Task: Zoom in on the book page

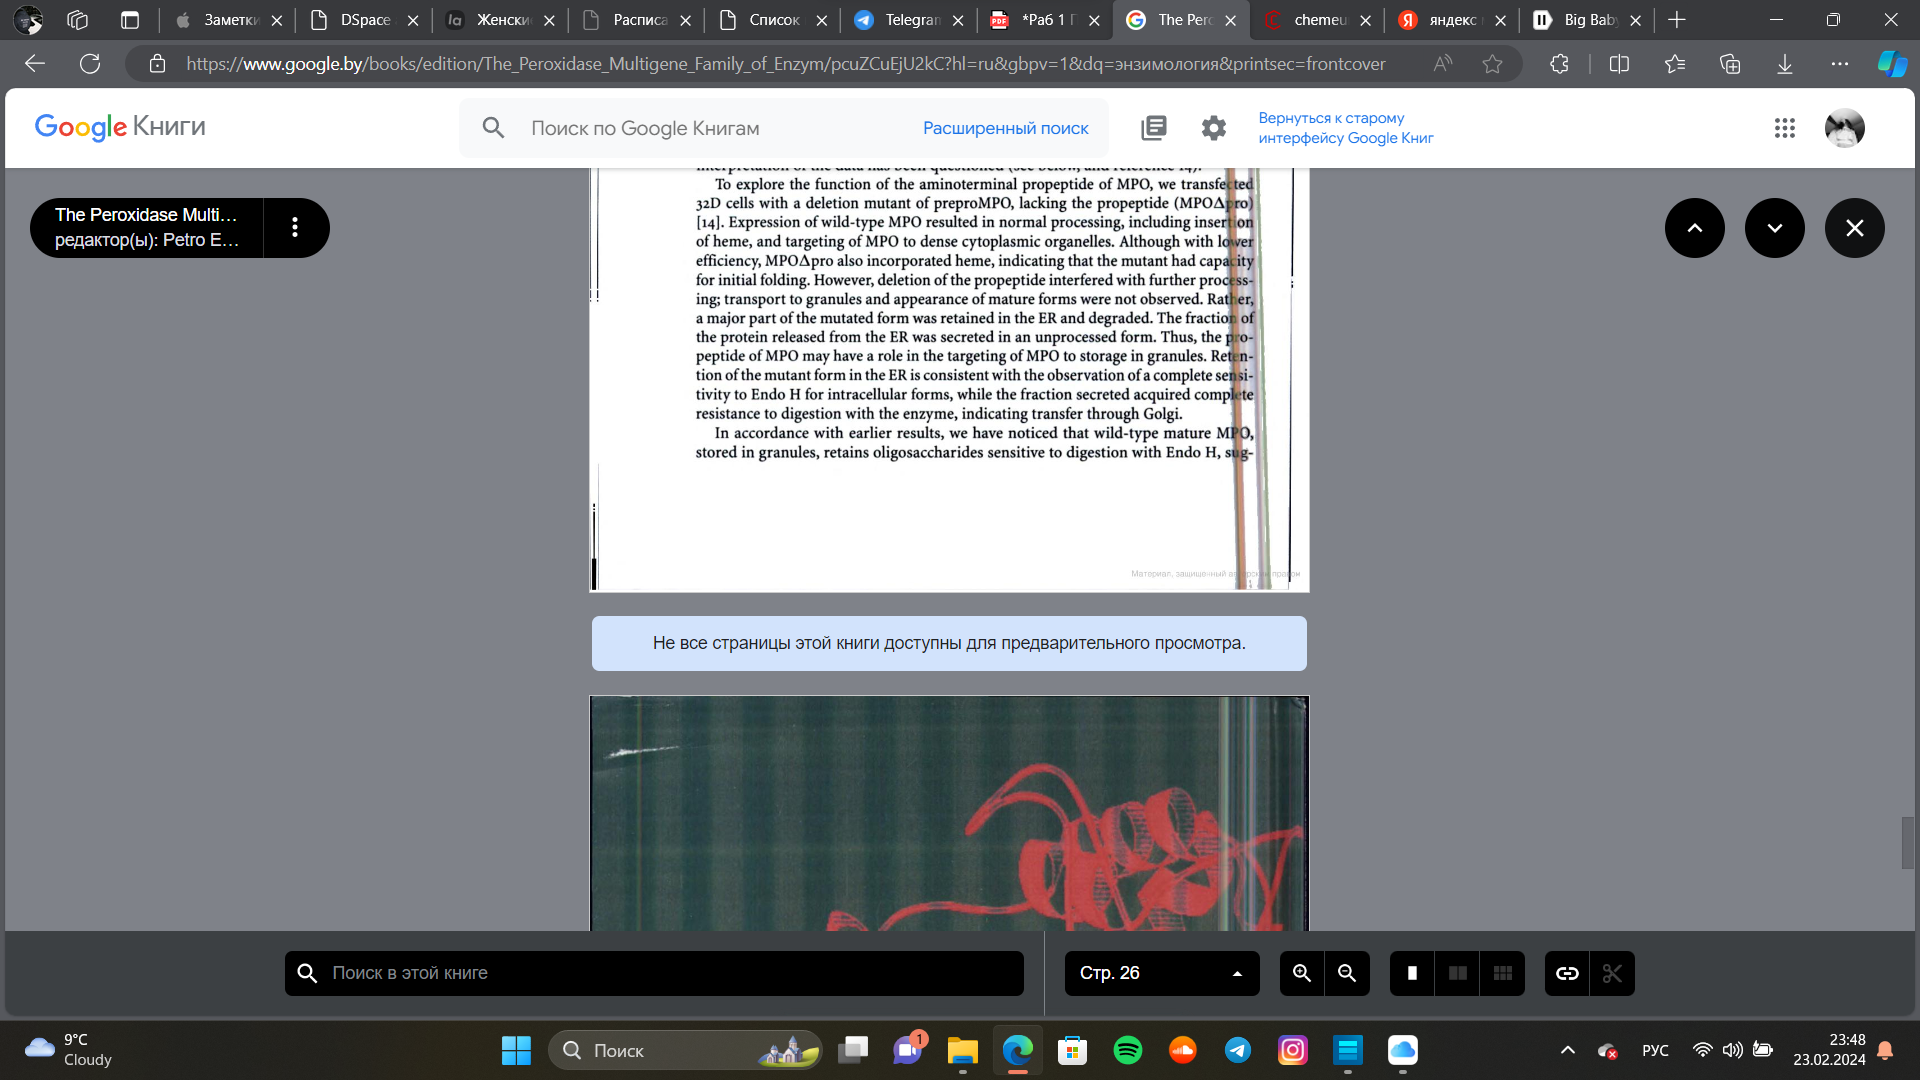Action: [x=1302, y=973]
